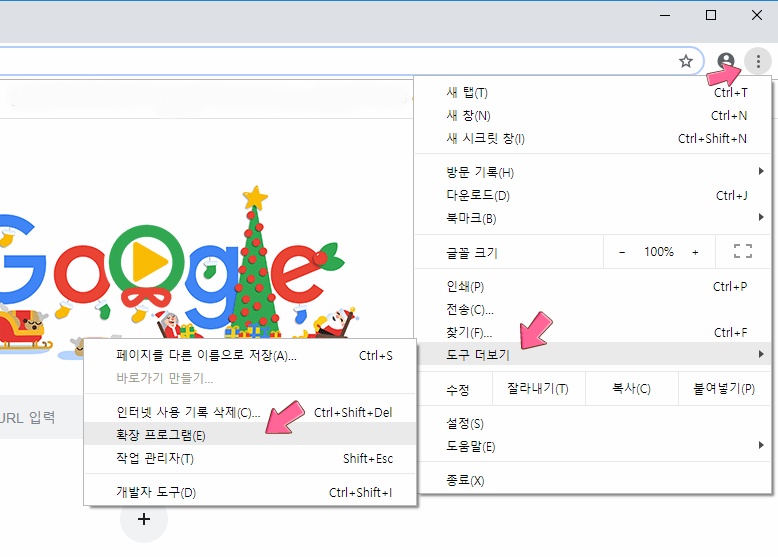Select 새 탭(T) menu item
Image resolution: width=778 pixels, height=557 pixels.
[593, 93]
